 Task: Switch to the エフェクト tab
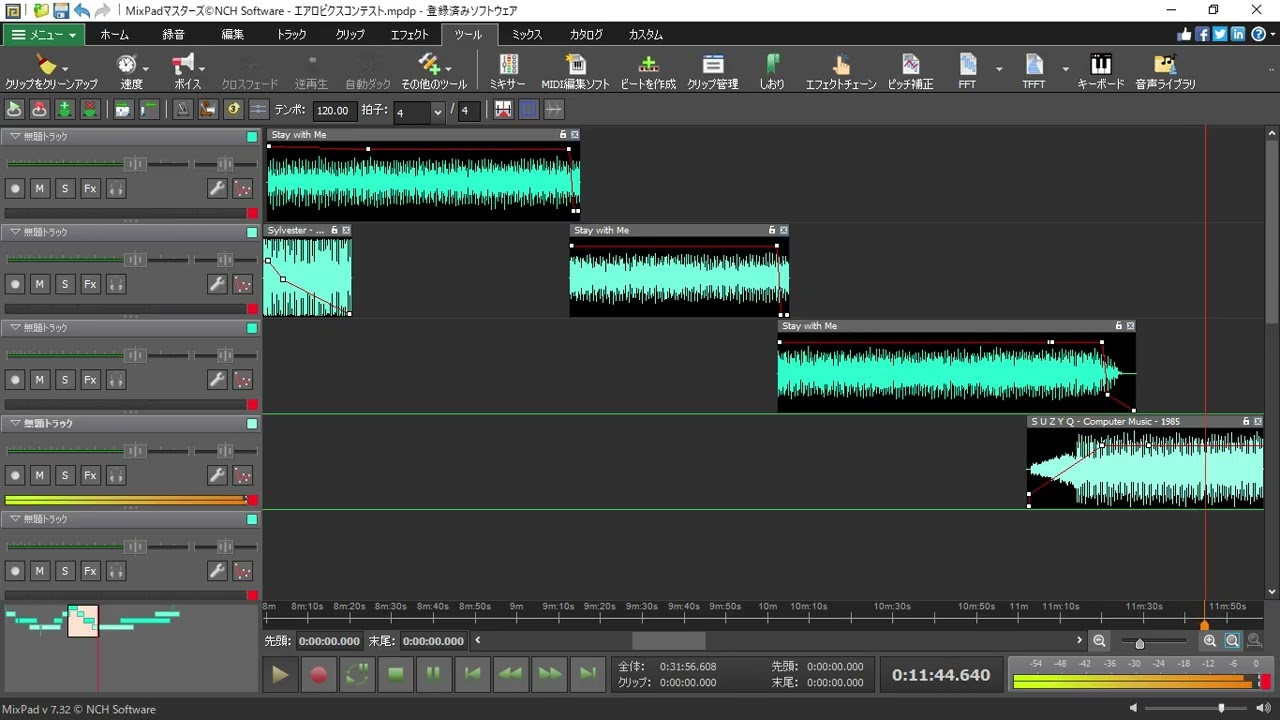coord(409,34)
